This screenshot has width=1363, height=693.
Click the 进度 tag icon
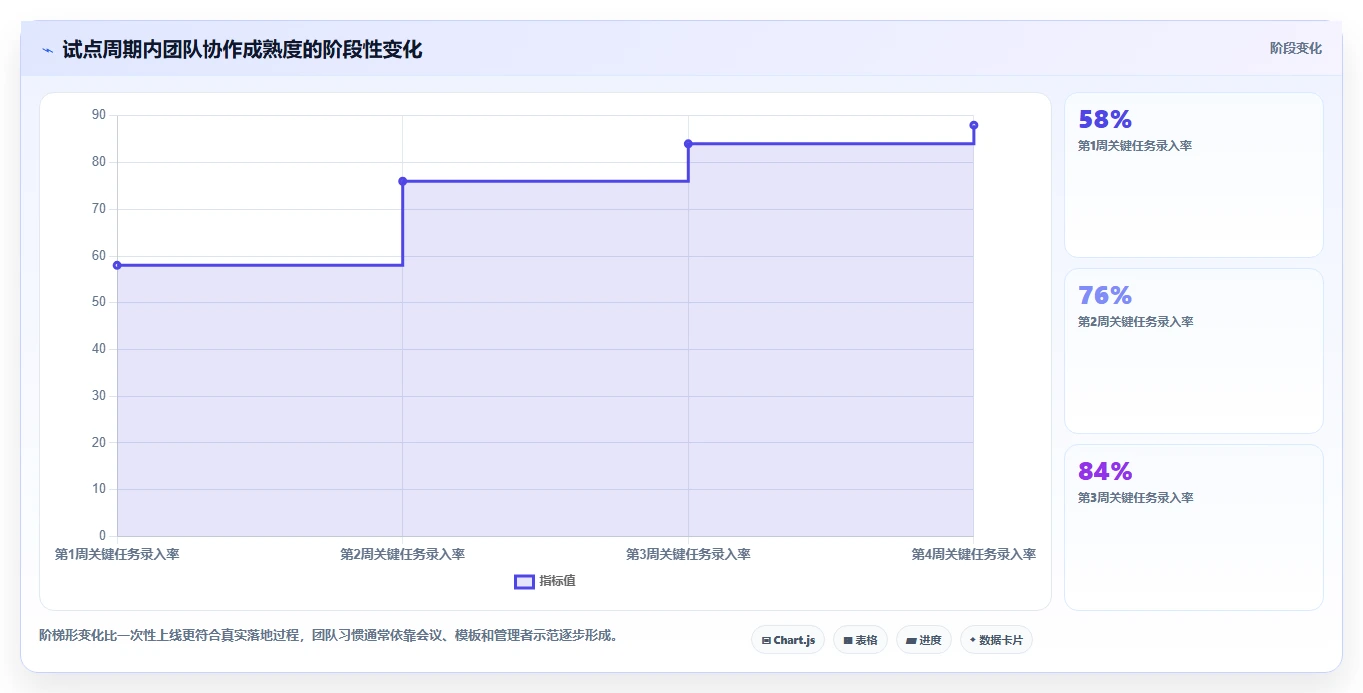(x=911, y=640)
